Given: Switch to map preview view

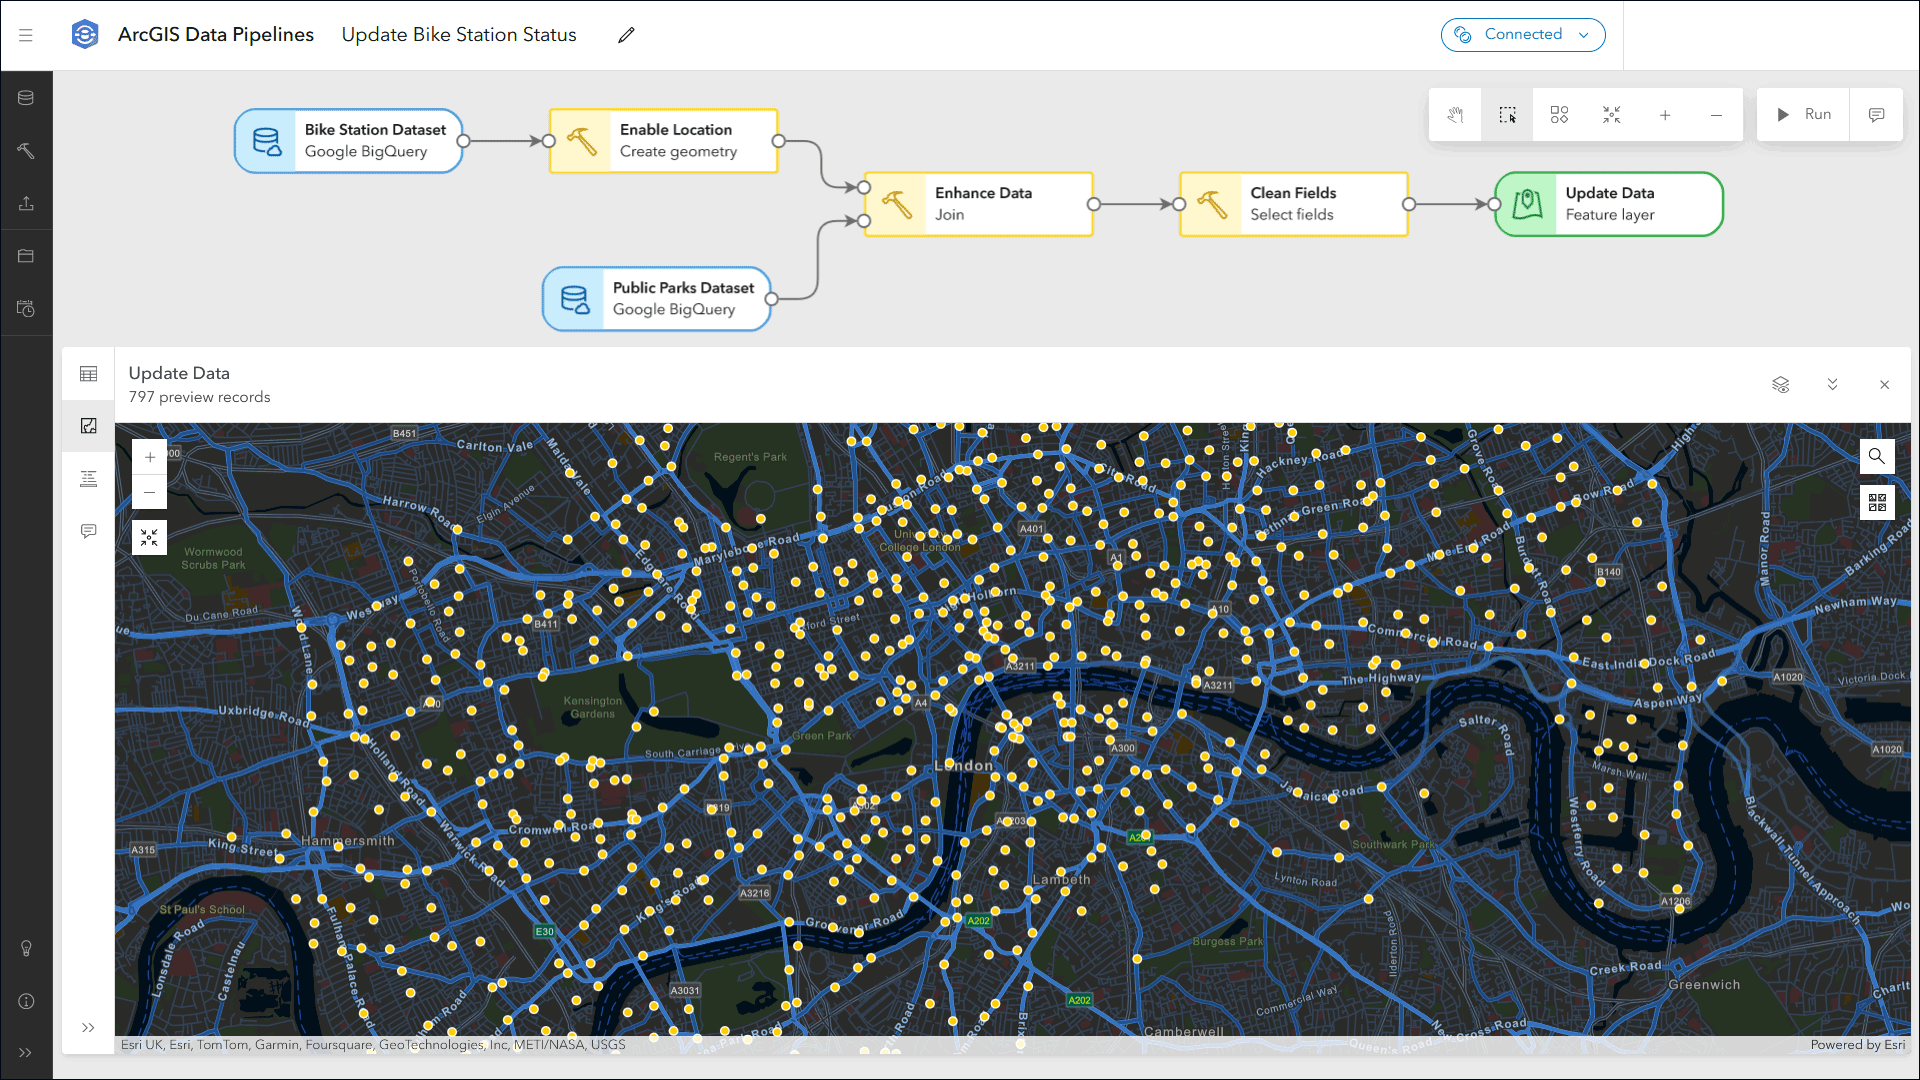Looking at the screenshot, I should pyautogui.click(x=89, y=426).
